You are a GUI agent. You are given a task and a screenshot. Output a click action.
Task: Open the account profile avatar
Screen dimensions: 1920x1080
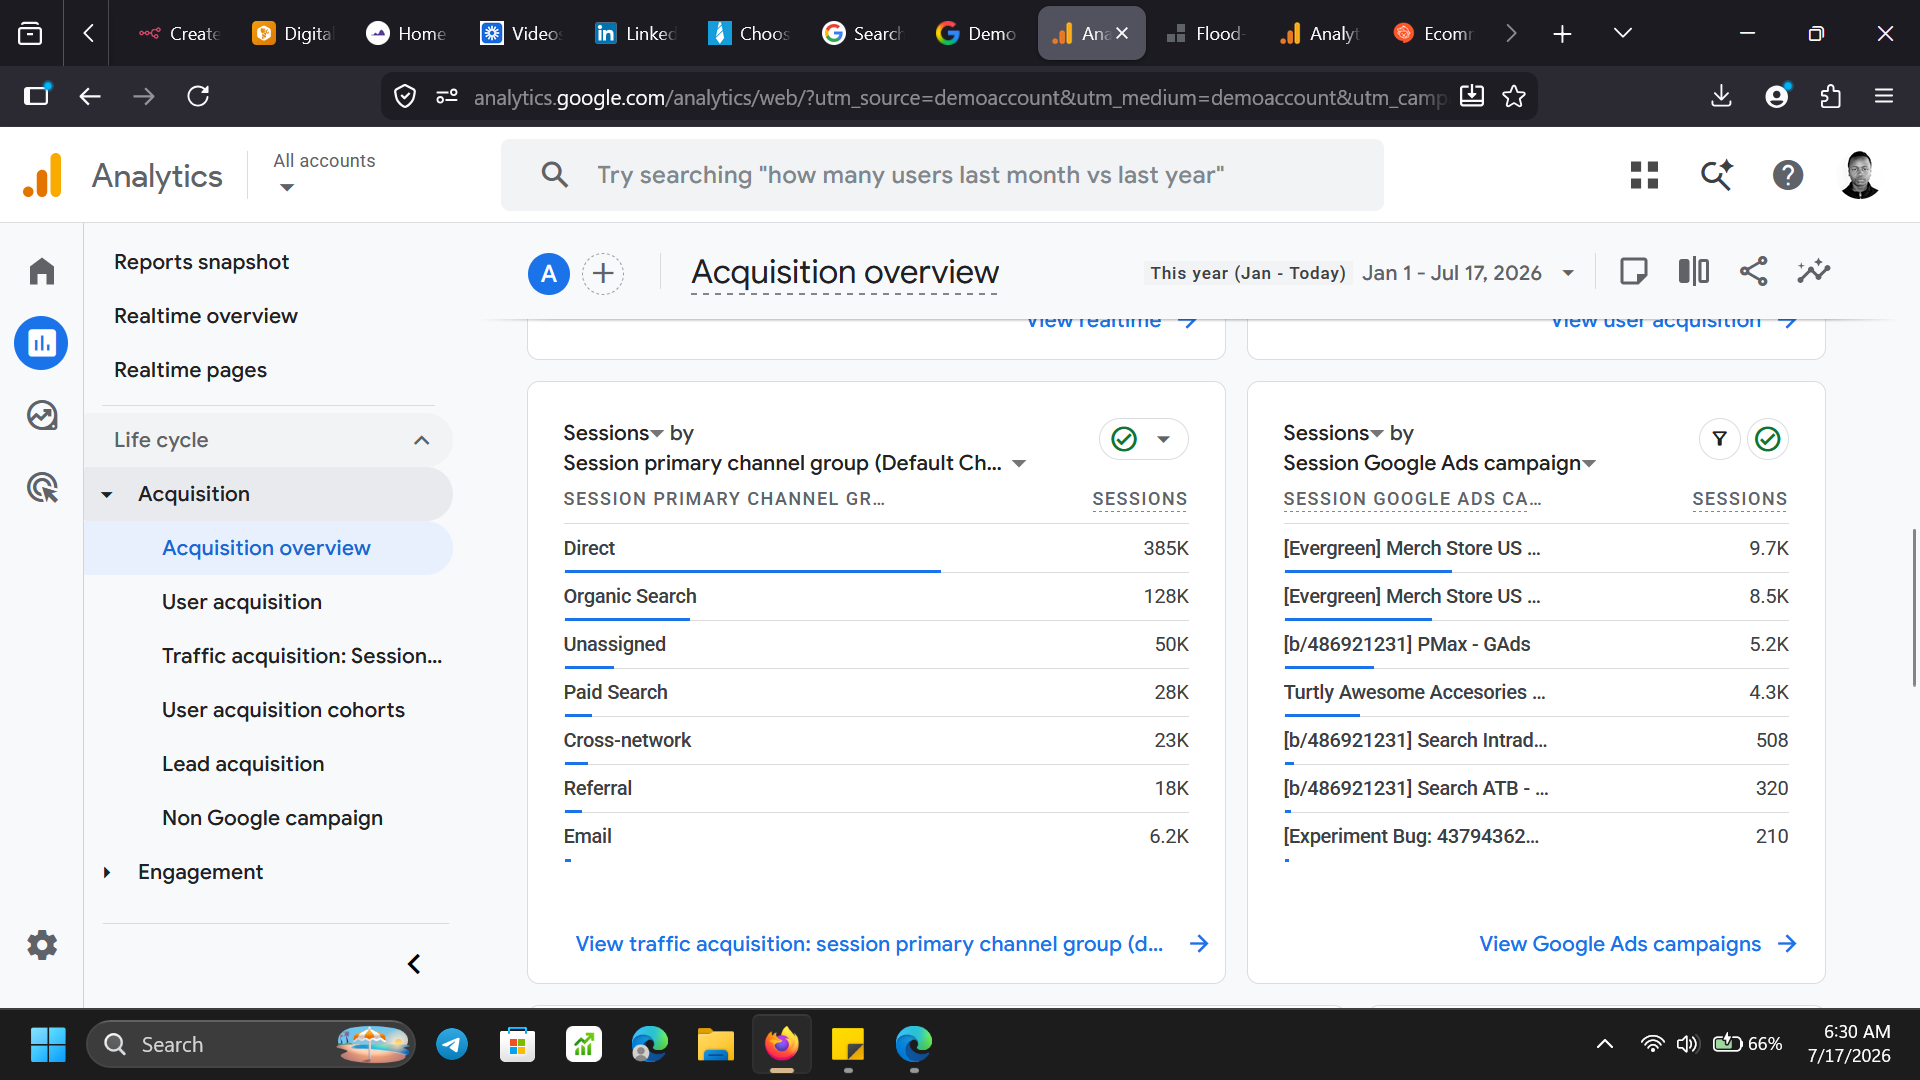1860,175
